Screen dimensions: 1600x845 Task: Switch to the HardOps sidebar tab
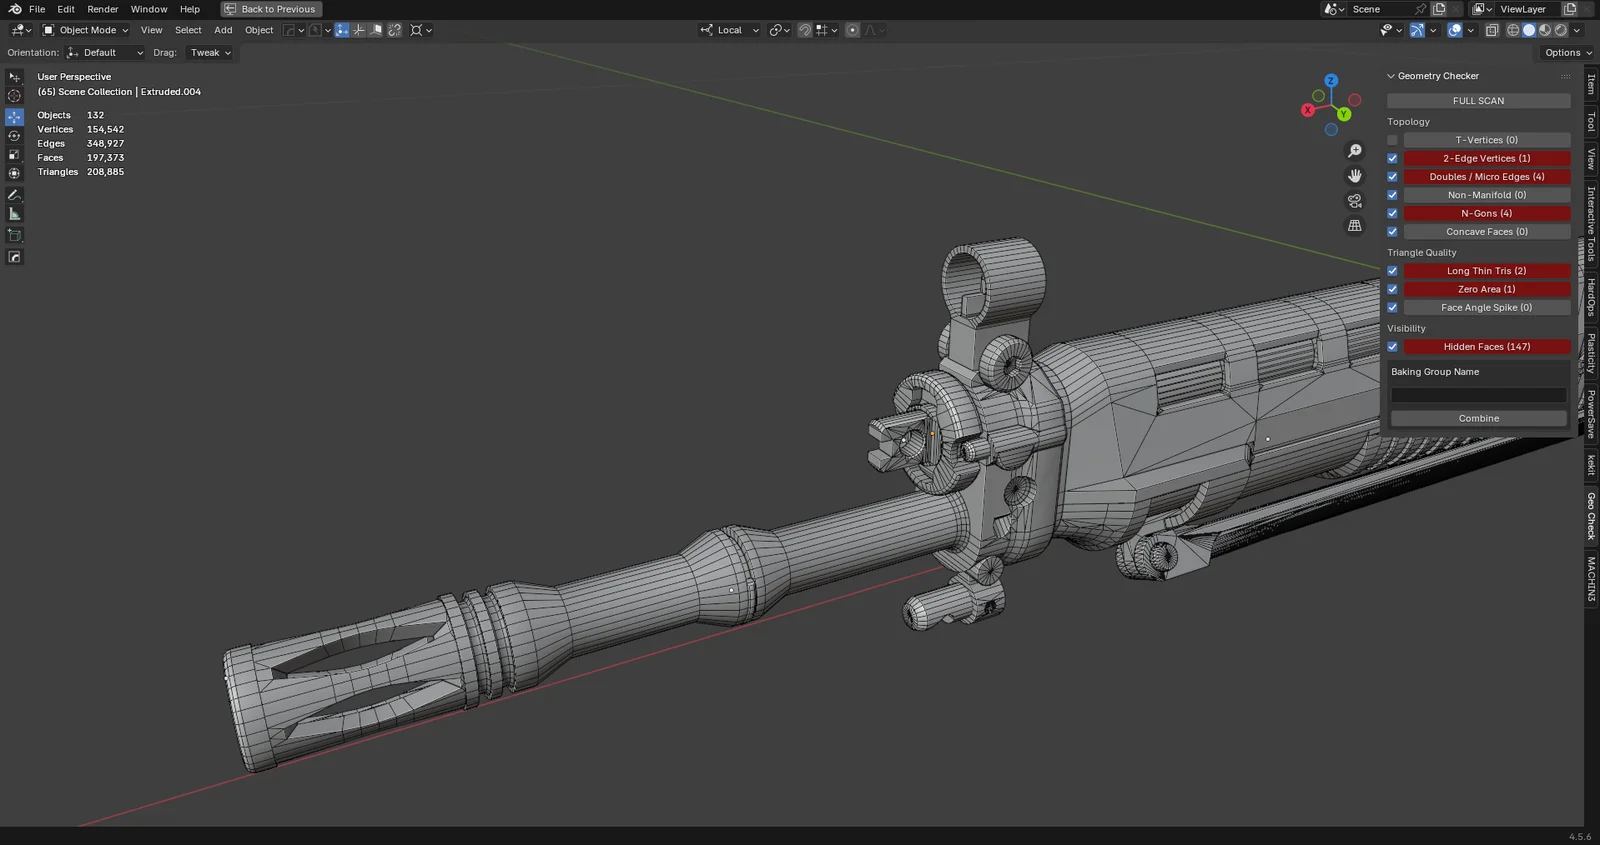click(1591, 297)
